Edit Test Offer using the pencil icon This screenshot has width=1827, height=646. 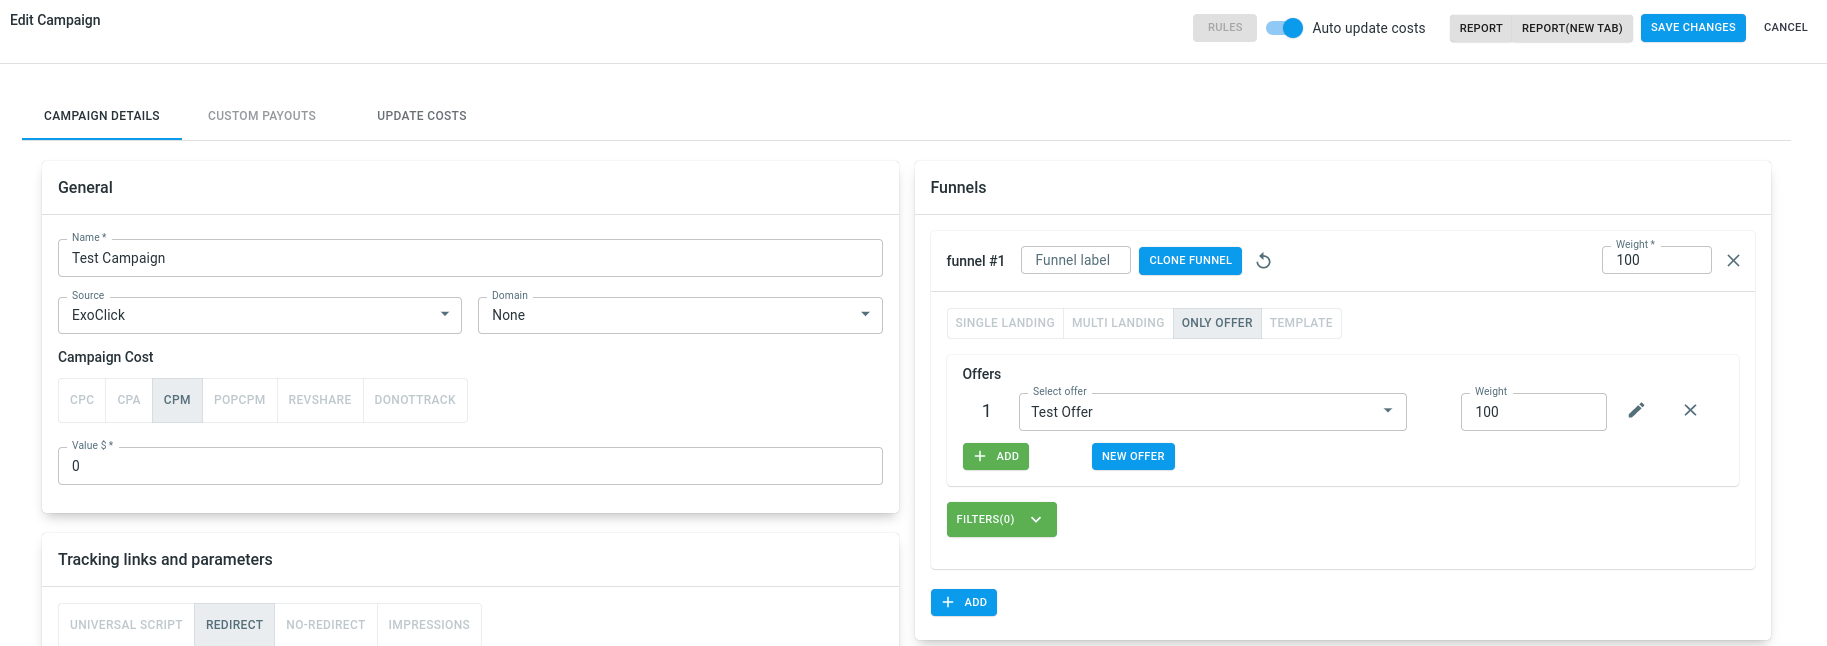[1636, 411]
